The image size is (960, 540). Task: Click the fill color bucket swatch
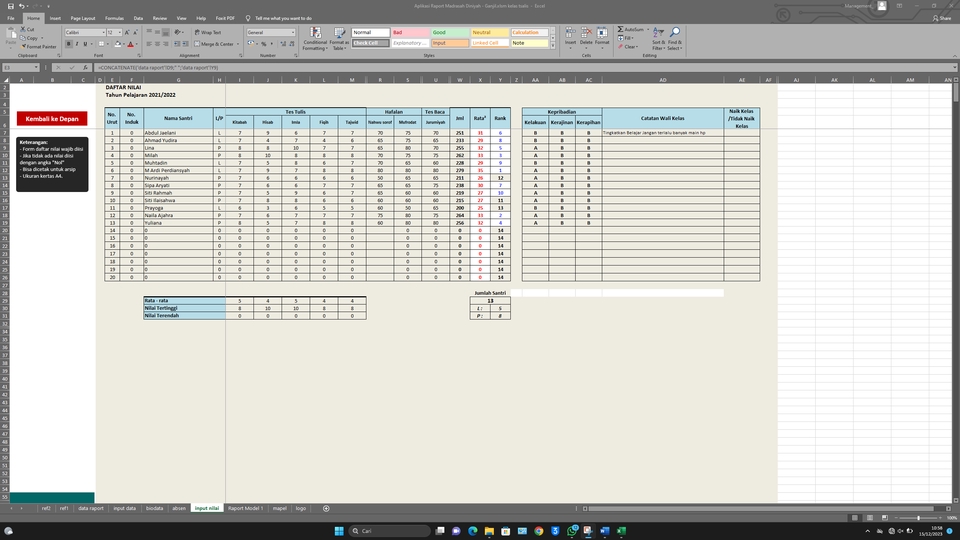(117, 44)
